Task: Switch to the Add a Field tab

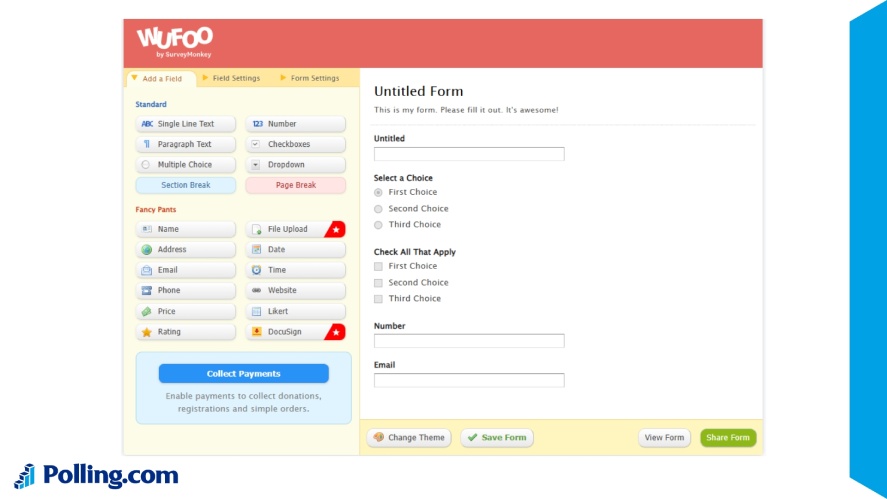Action: point(161,79)
